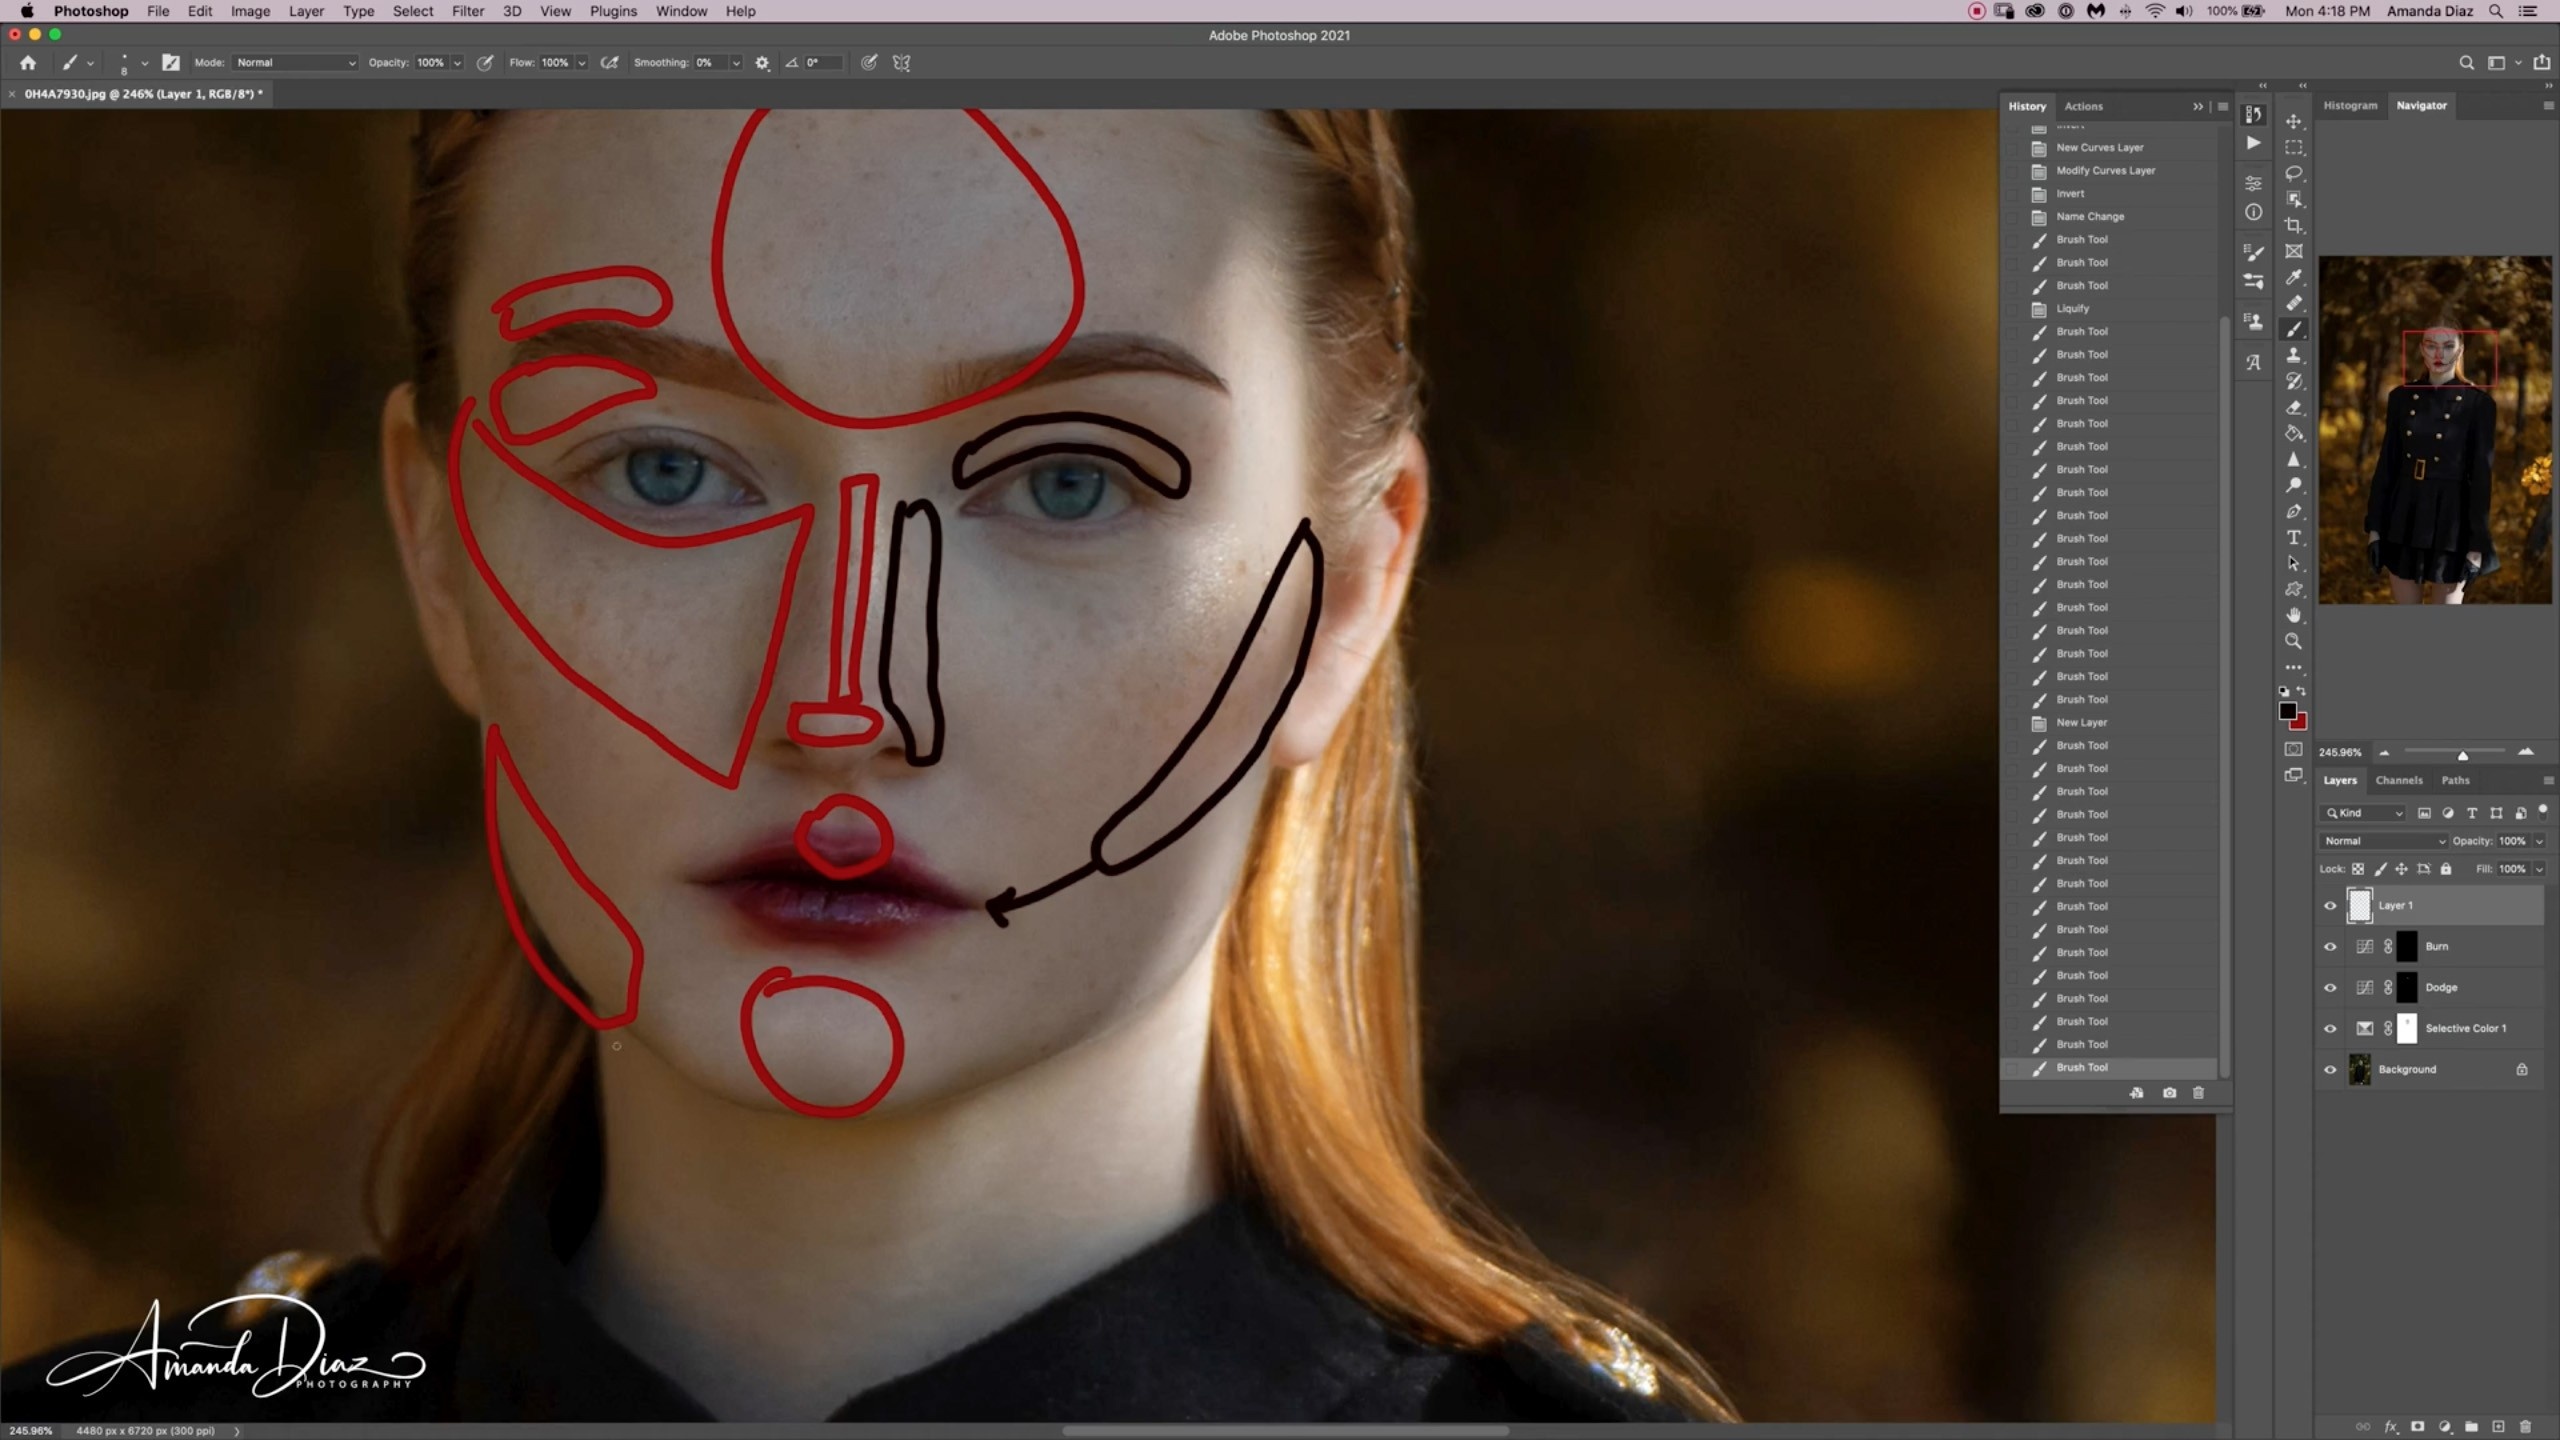Open the Filter menu

tap(467, 11)
